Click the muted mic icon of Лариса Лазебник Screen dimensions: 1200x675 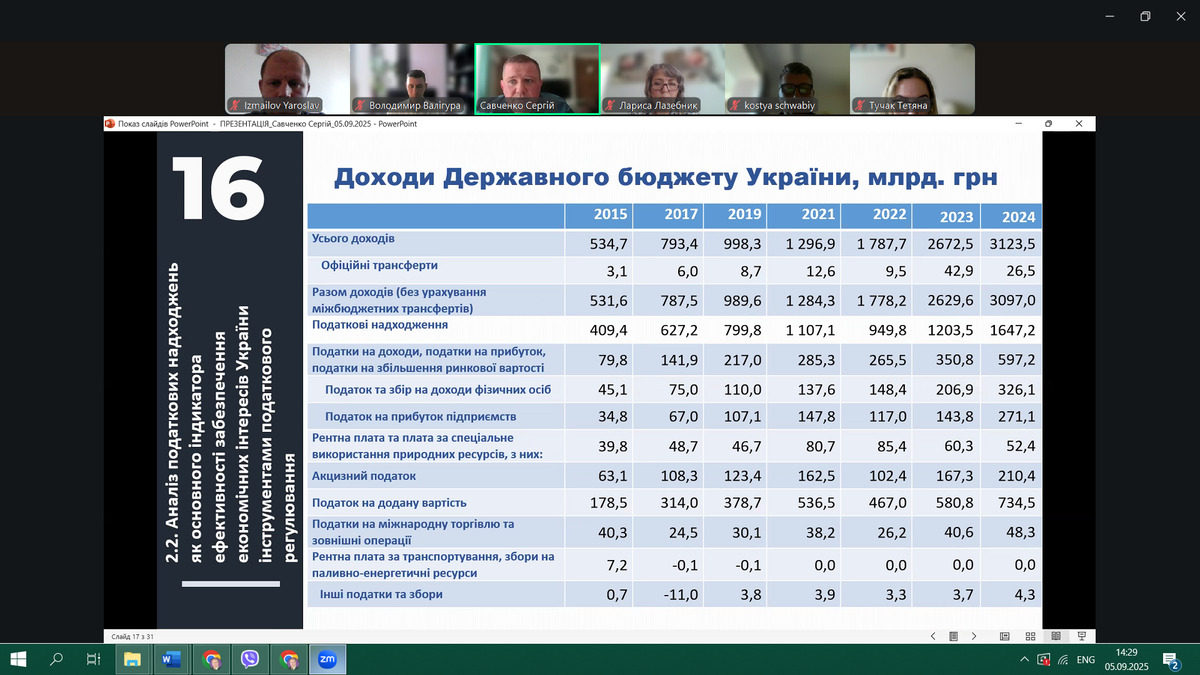coord(609,105)
